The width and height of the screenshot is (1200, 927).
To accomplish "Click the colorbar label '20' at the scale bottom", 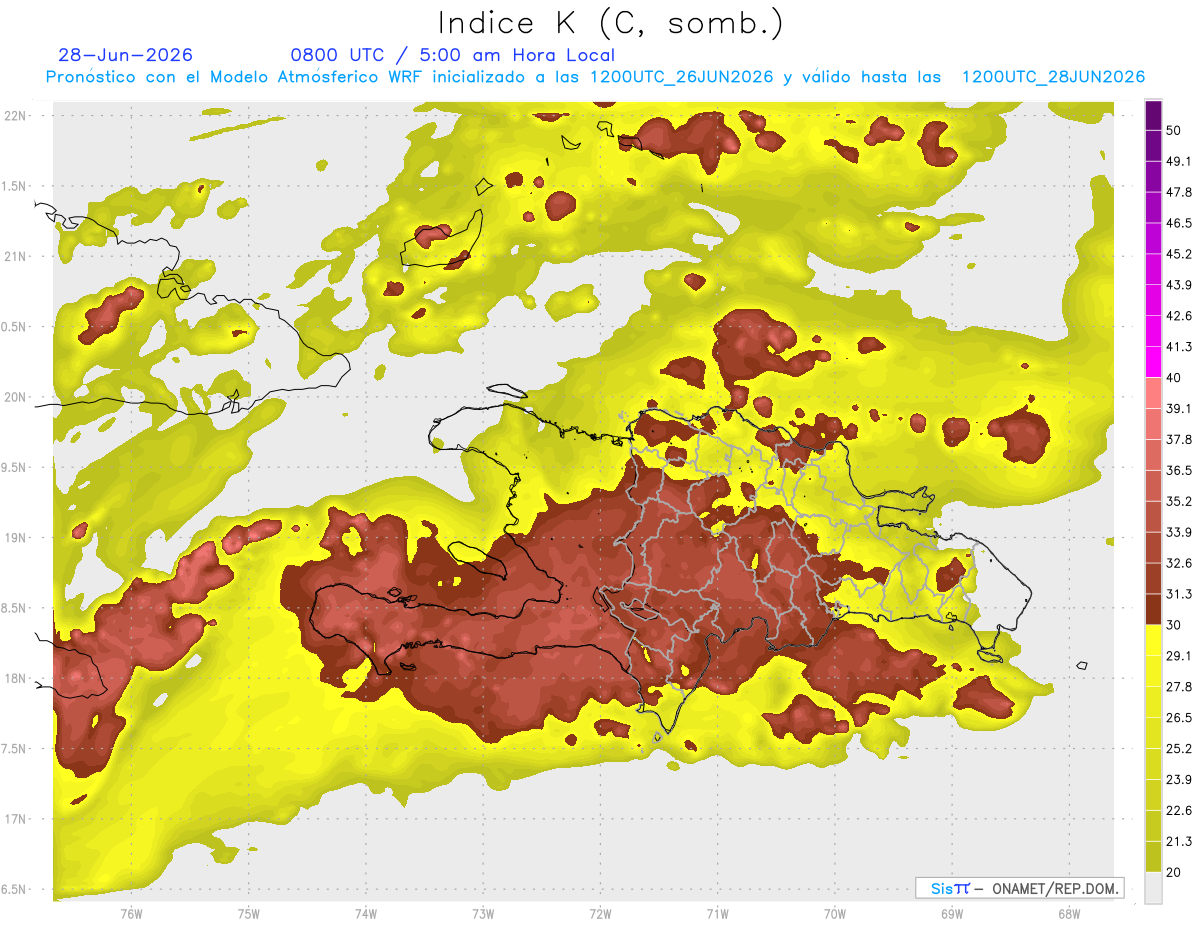I will tap(1175, 872).
